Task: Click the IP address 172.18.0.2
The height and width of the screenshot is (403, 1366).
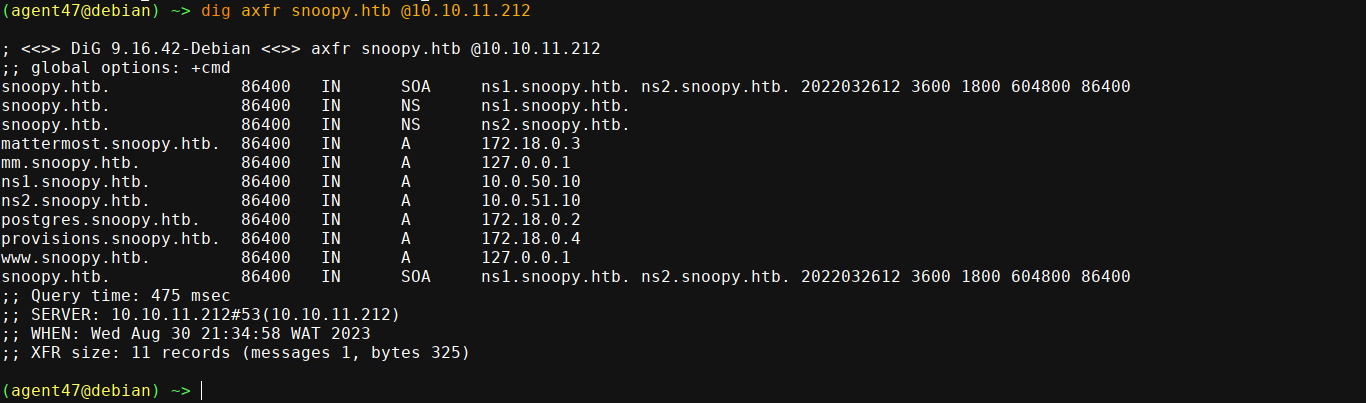Action: [x=530, y=220]
